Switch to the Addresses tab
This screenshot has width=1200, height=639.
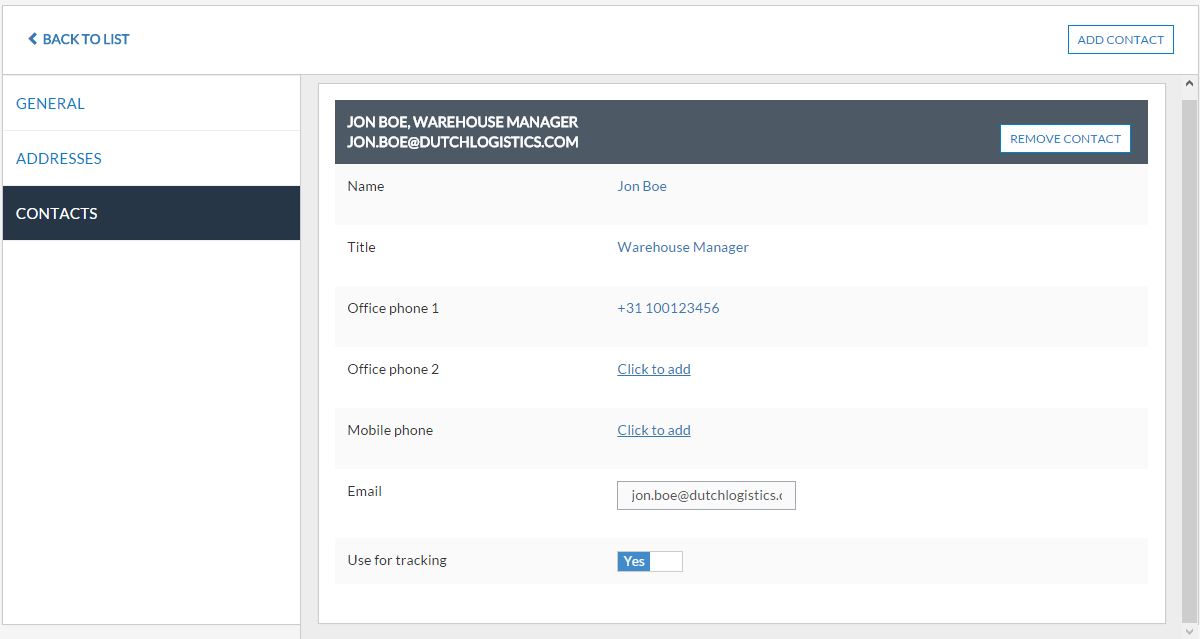click(x=58, y=158)
